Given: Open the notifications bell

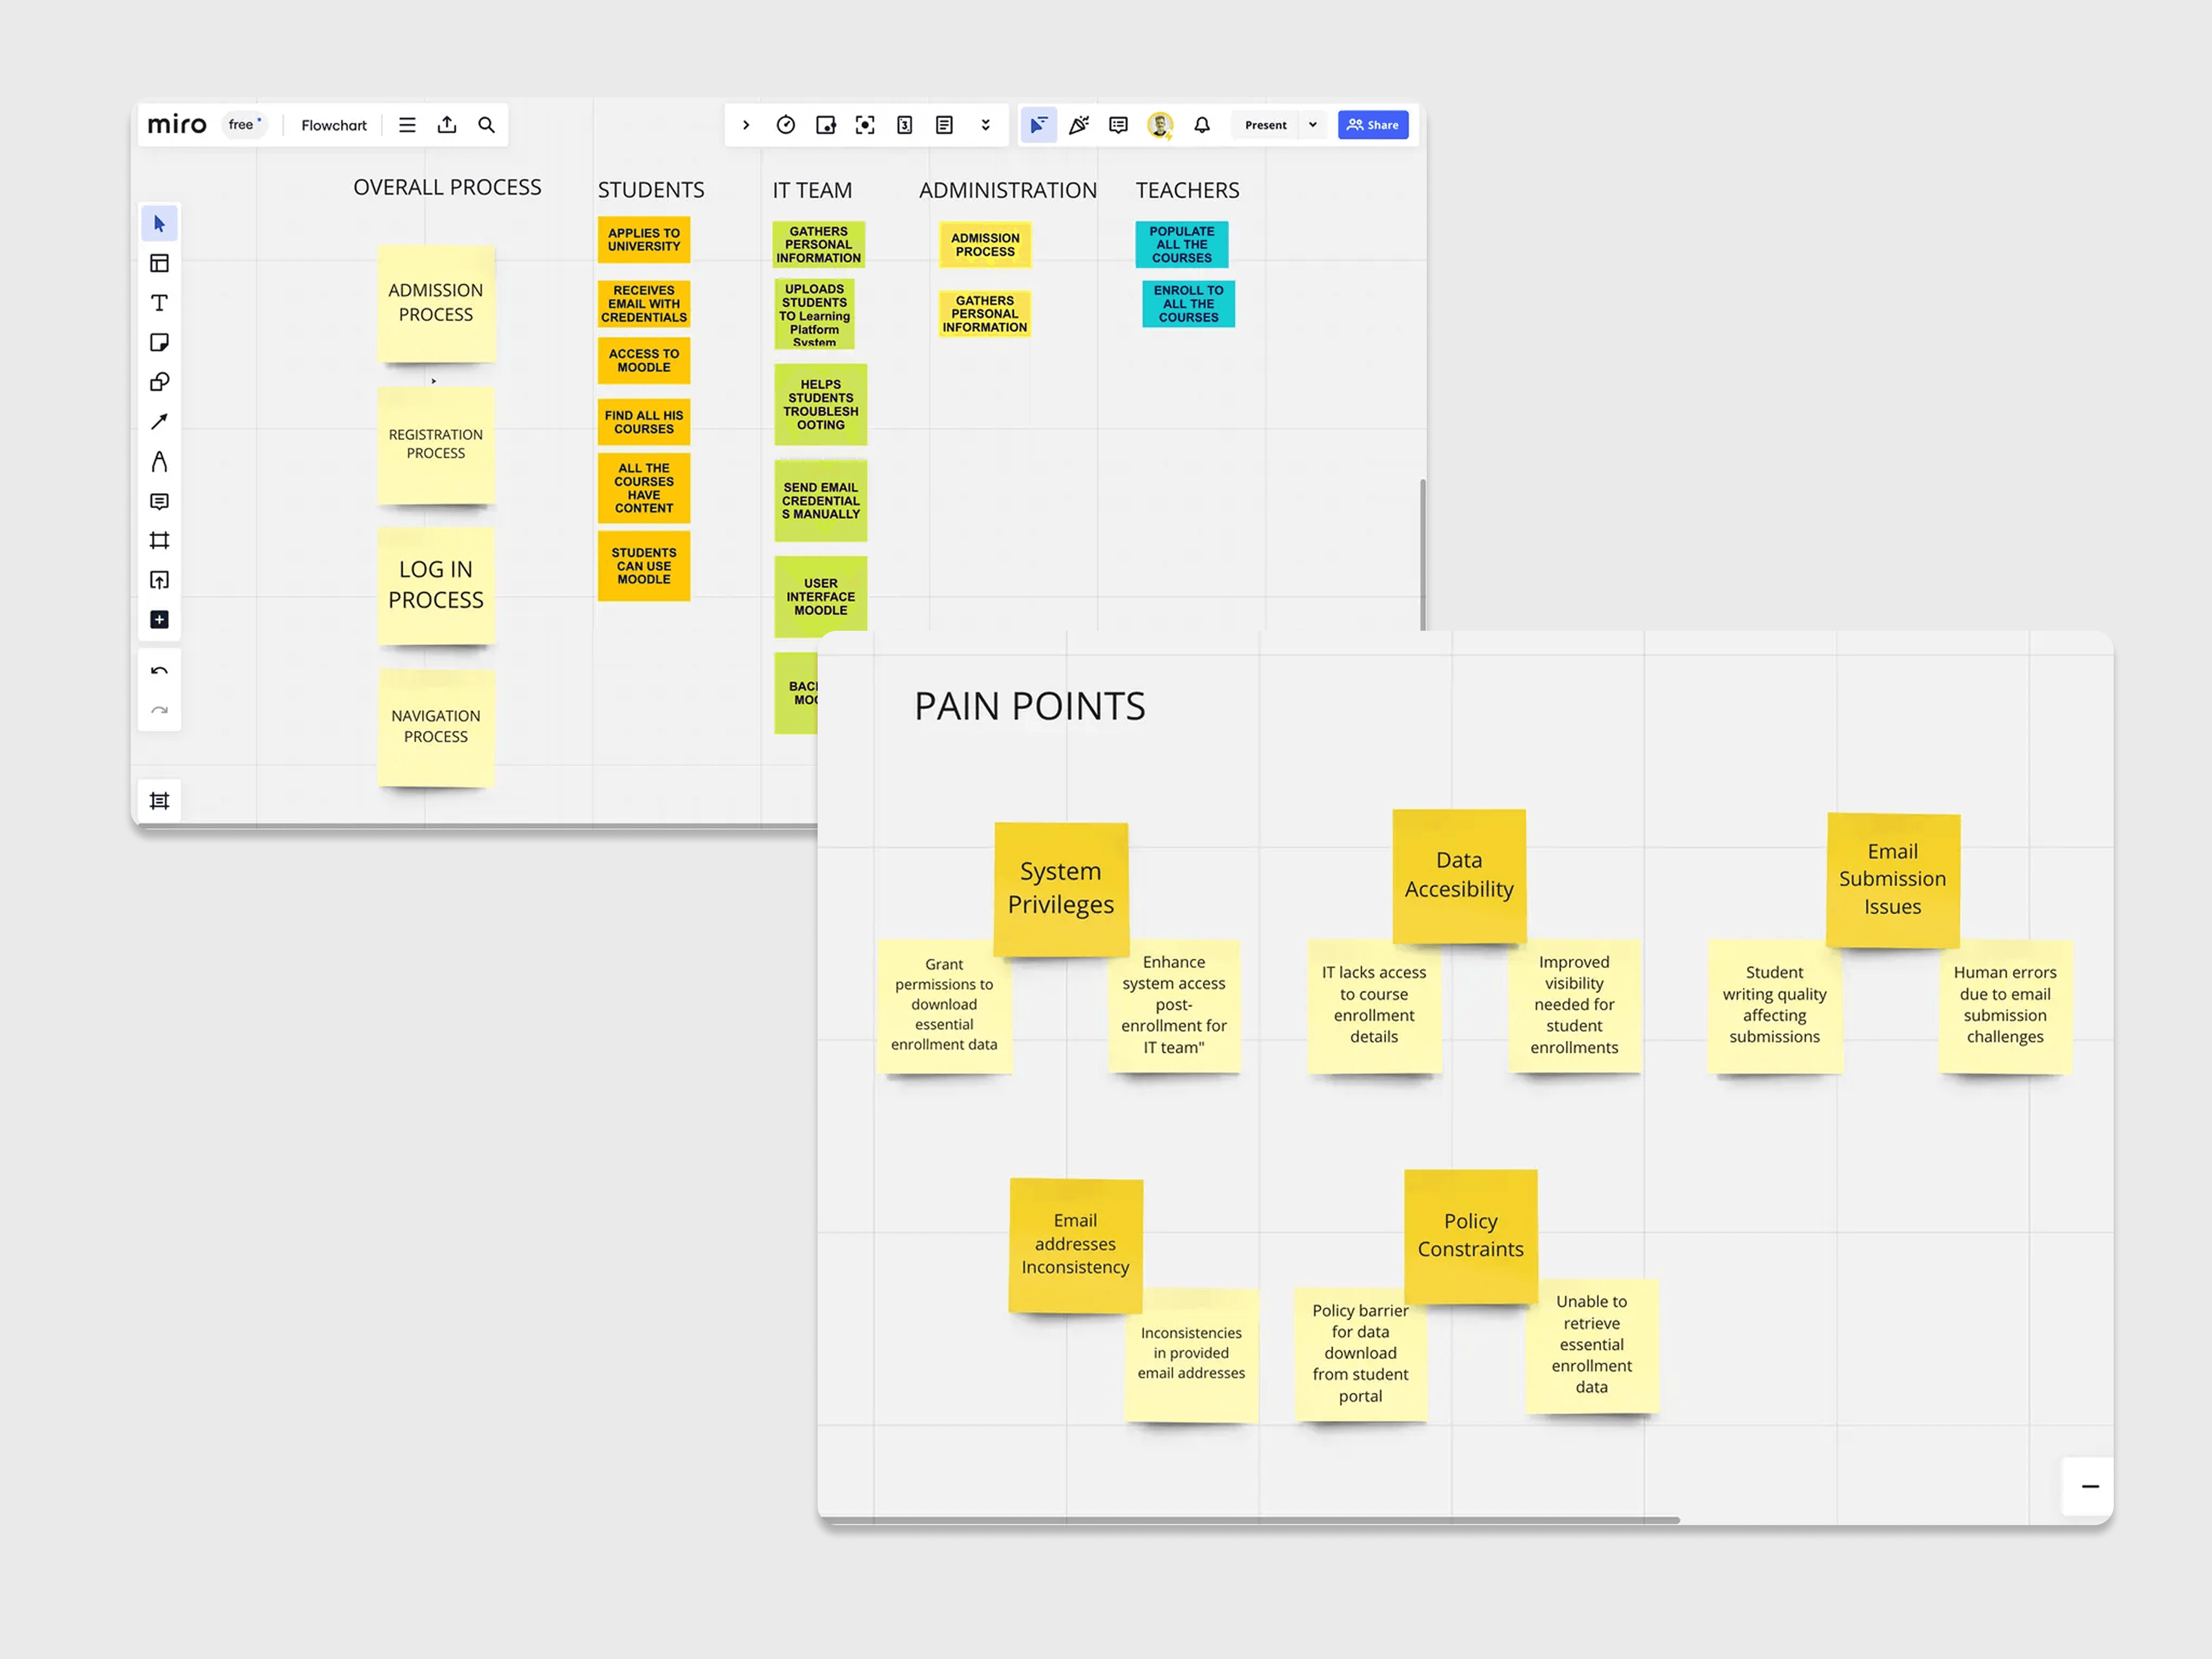Looking at the screenshot, I should tap(1202, 125).
